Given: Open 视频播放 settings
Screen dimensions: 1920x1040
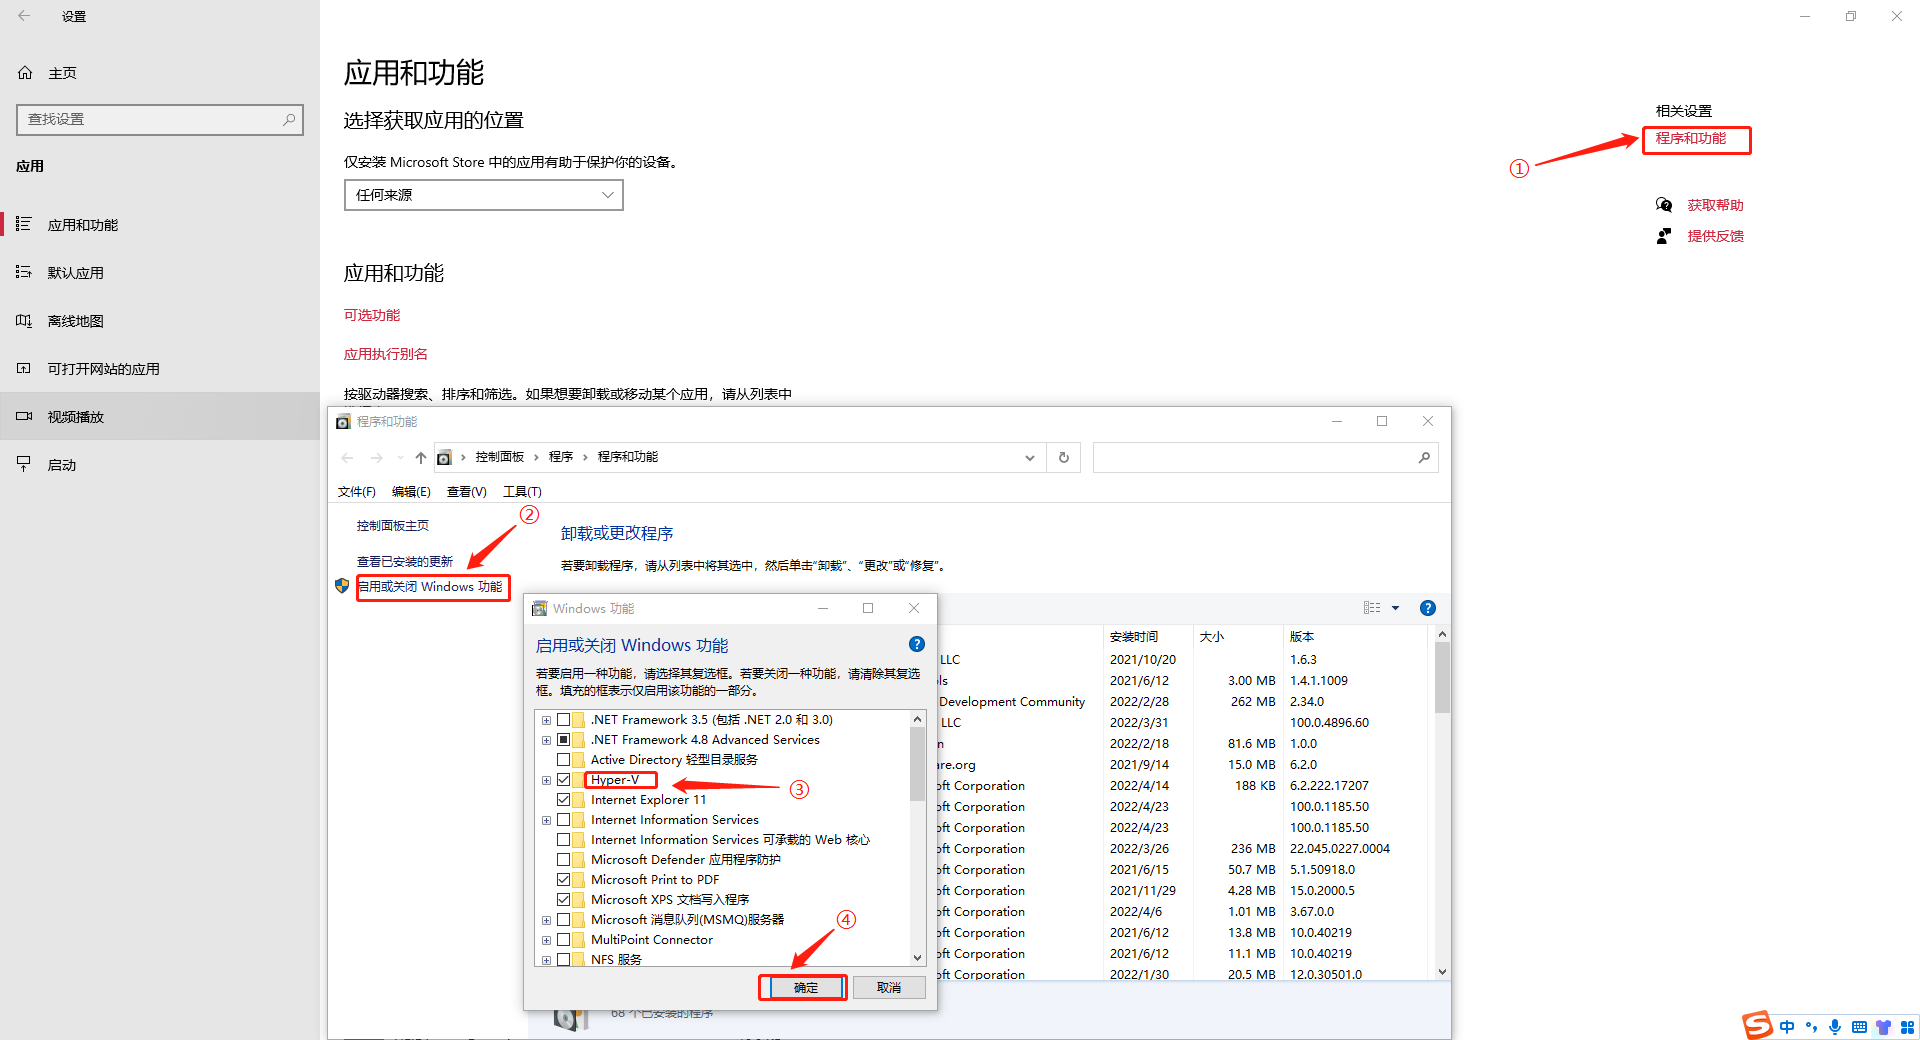Looking at the screenshot, I should (x=75, y=416).
